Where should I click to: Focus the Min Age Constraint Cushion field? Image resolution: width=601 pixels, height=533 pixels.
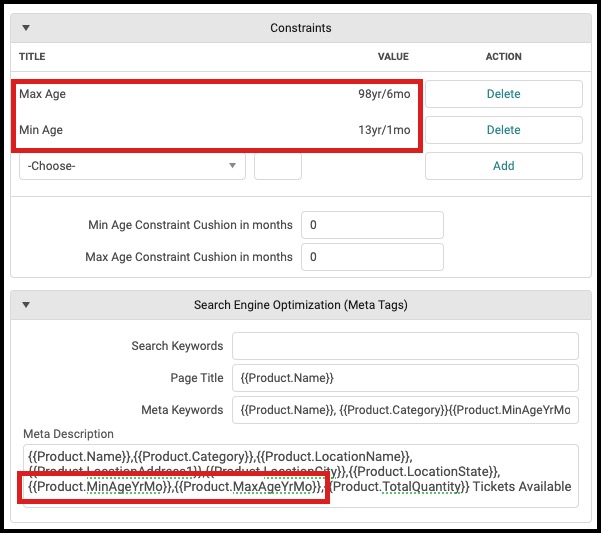[372, 225]
